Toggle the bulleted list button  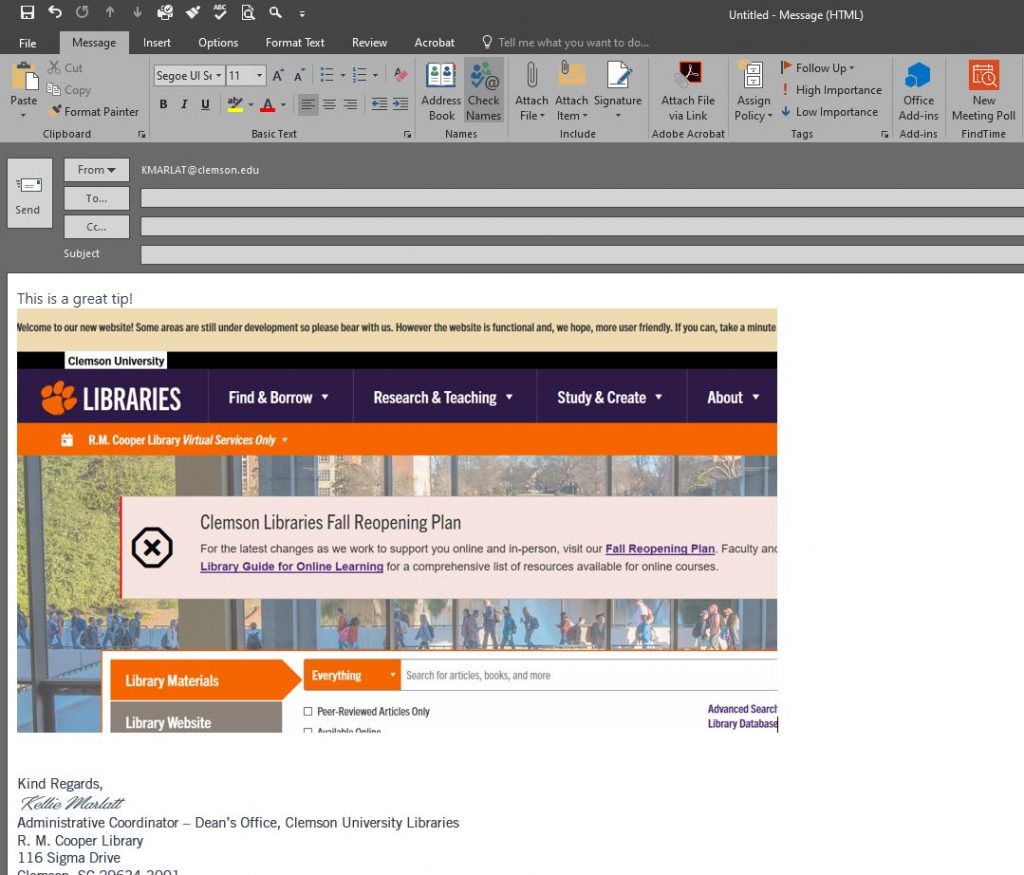click(x=327, y=76)
